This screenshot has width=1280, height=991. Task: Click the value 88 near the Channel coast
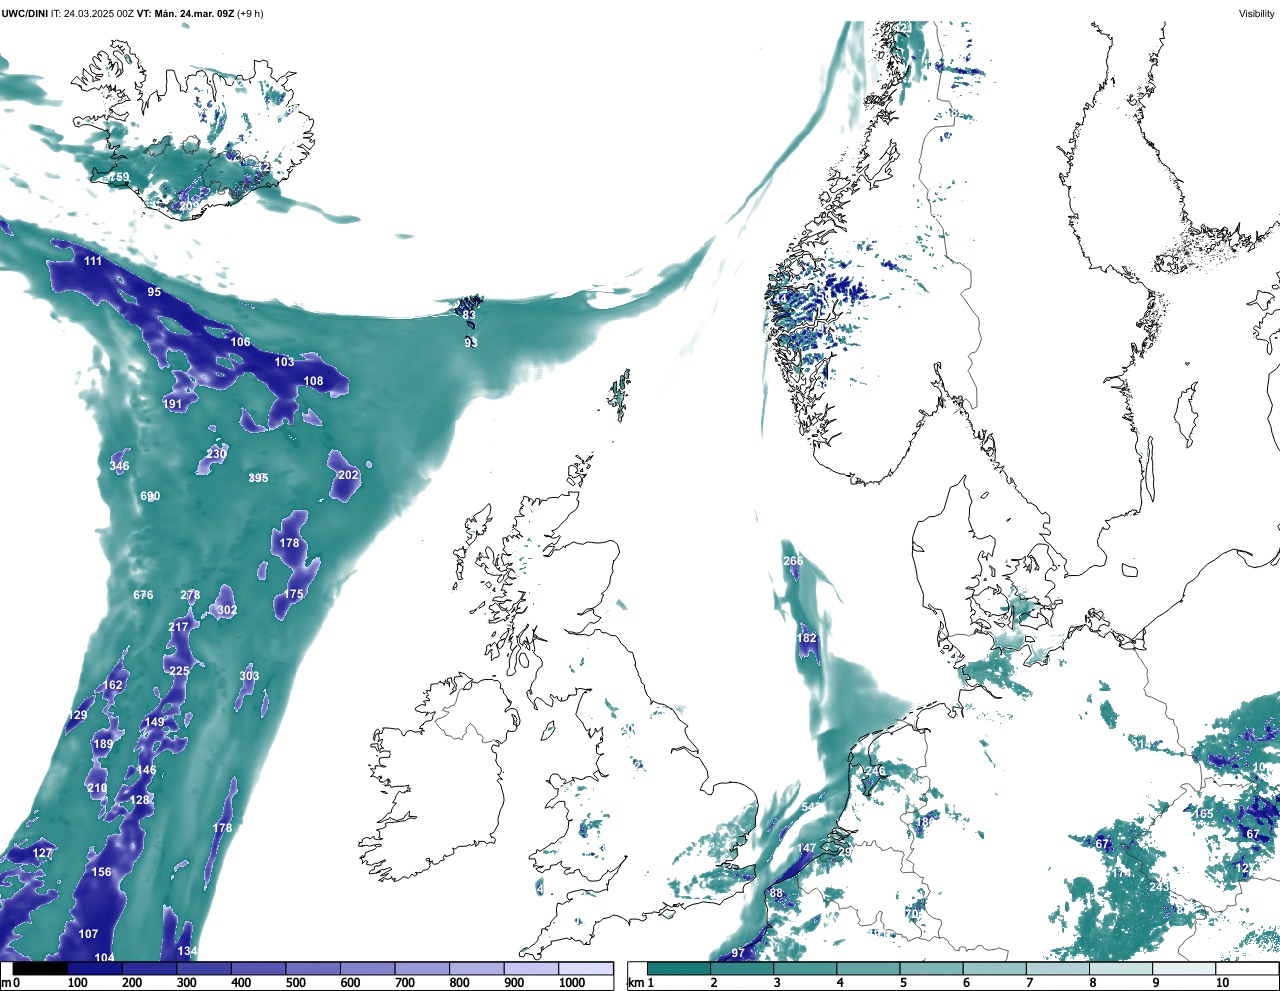coord(776,893)
